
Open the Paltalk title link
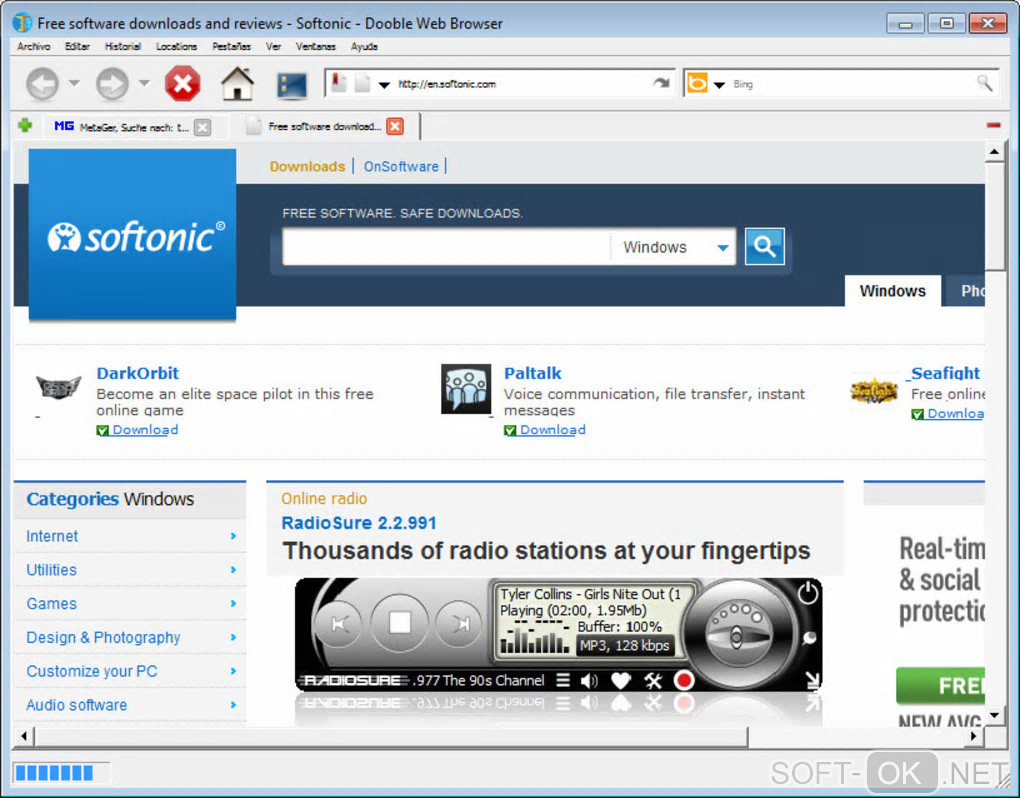click(532, 373)
